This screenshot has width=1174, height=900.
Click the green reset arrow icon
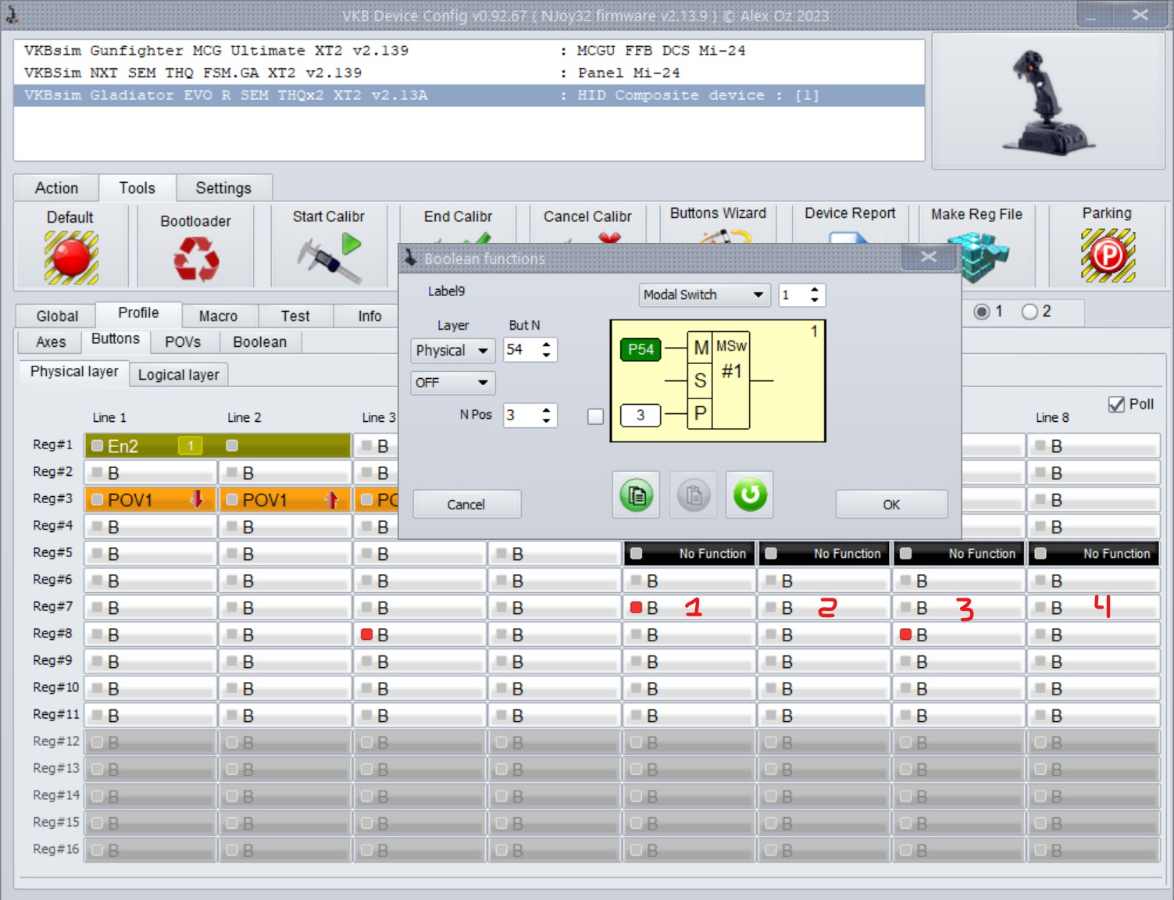[x=749, y=495]
